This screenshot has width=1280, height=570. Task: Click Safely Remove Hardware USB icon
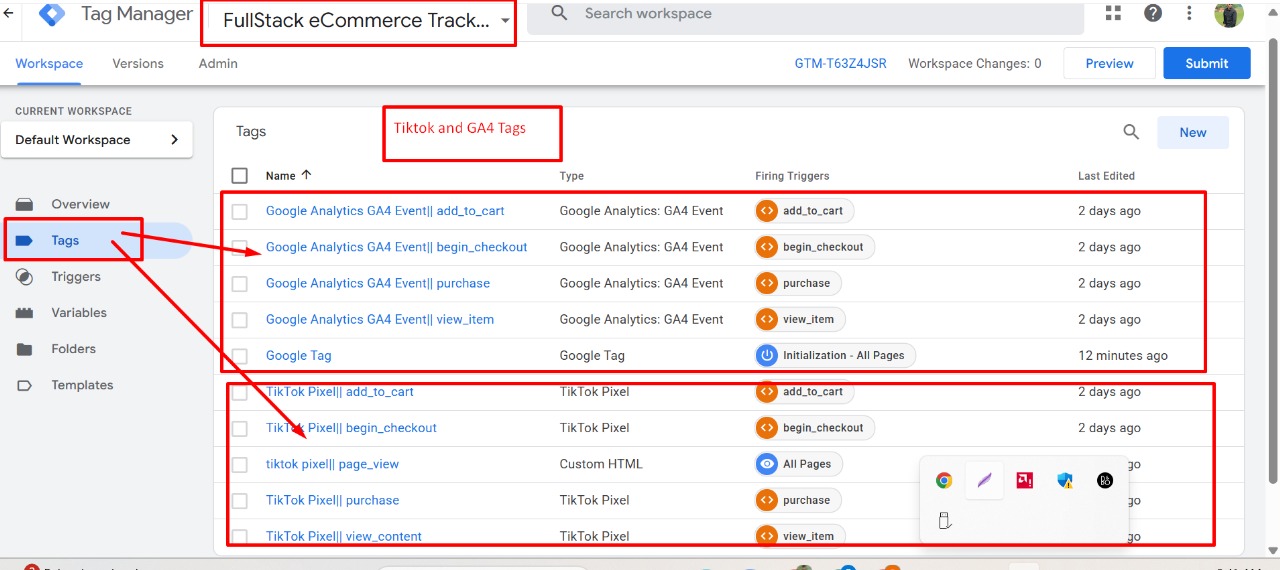944,520
